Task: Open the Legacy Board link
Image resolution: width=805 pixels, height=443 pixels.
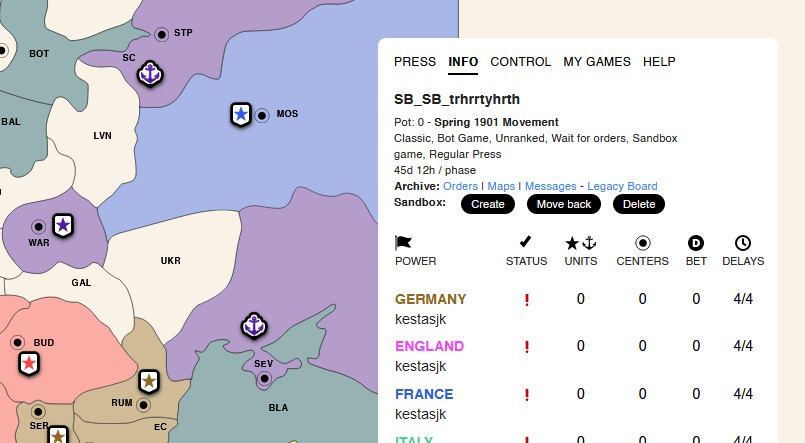Action: 622,186
